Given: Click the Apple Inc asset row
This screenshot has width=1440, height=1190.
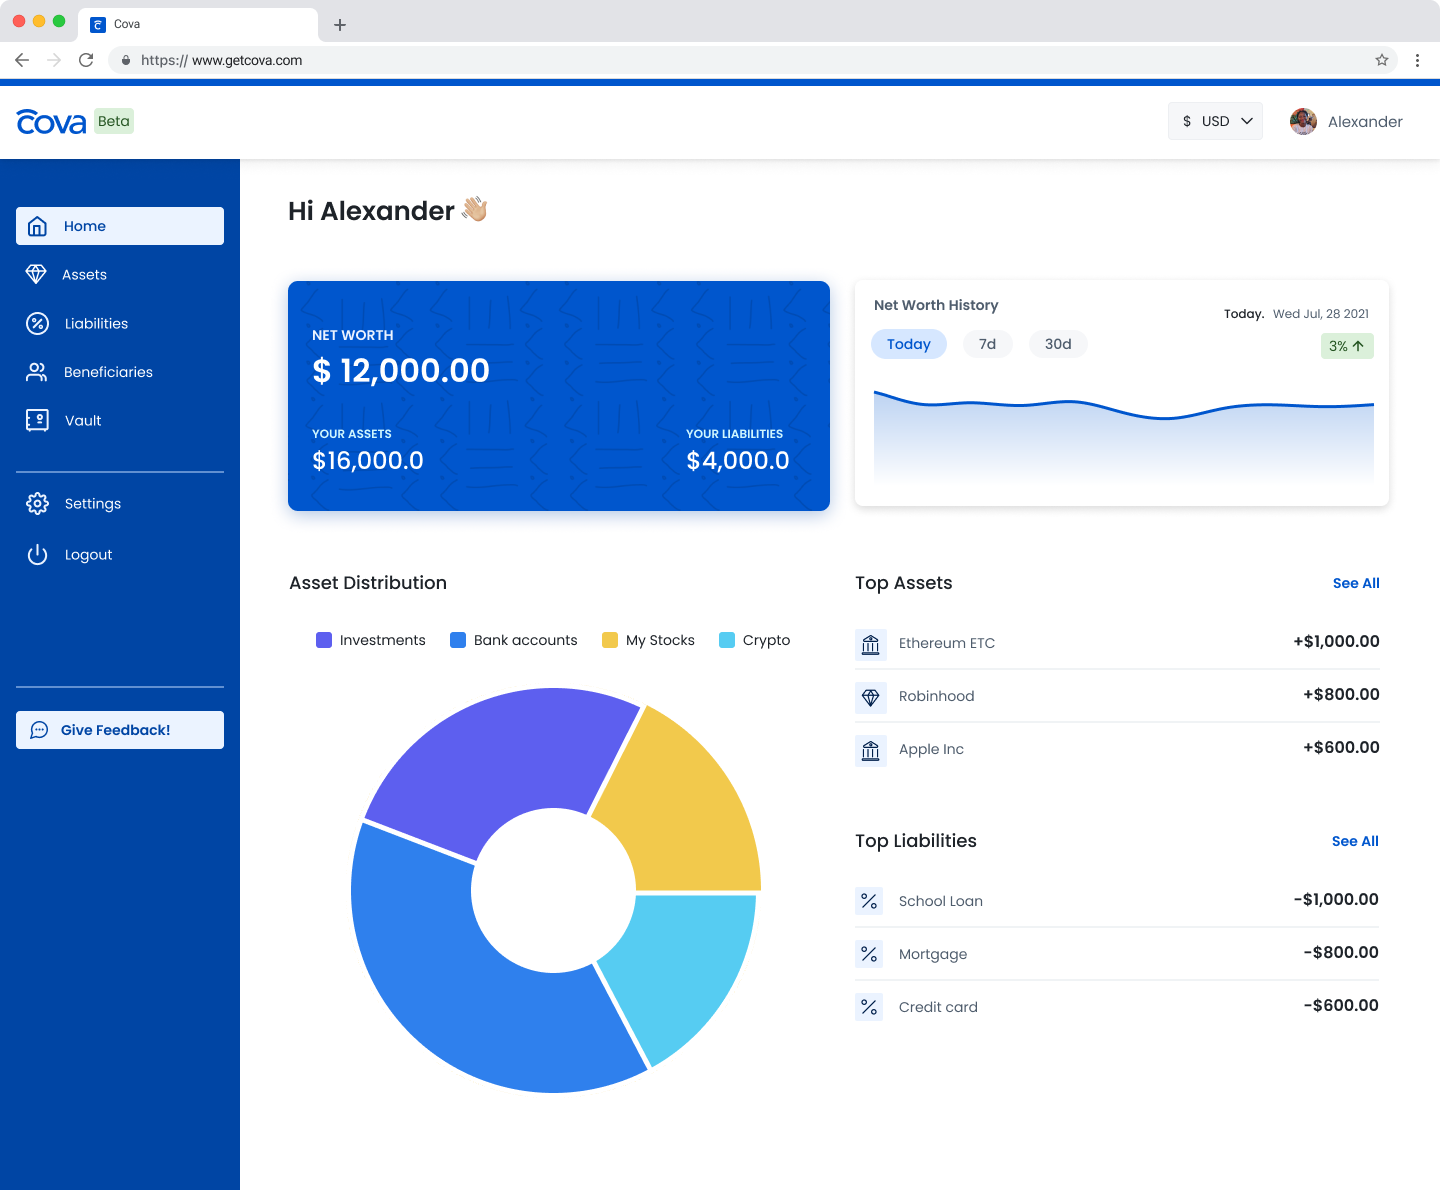Looking at the screenshot, I should (1117, 749).
